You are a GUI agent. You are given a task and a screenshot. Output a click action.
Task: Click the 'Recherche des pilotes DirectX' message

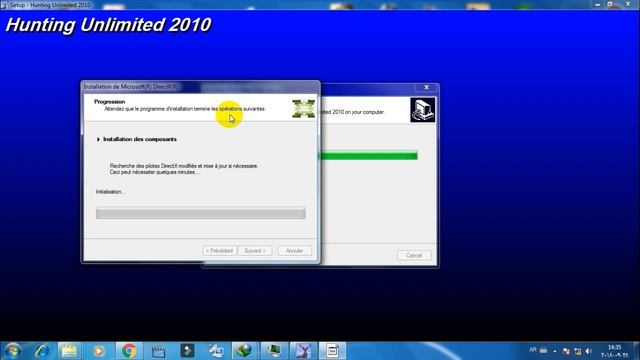tap(184, 166)
